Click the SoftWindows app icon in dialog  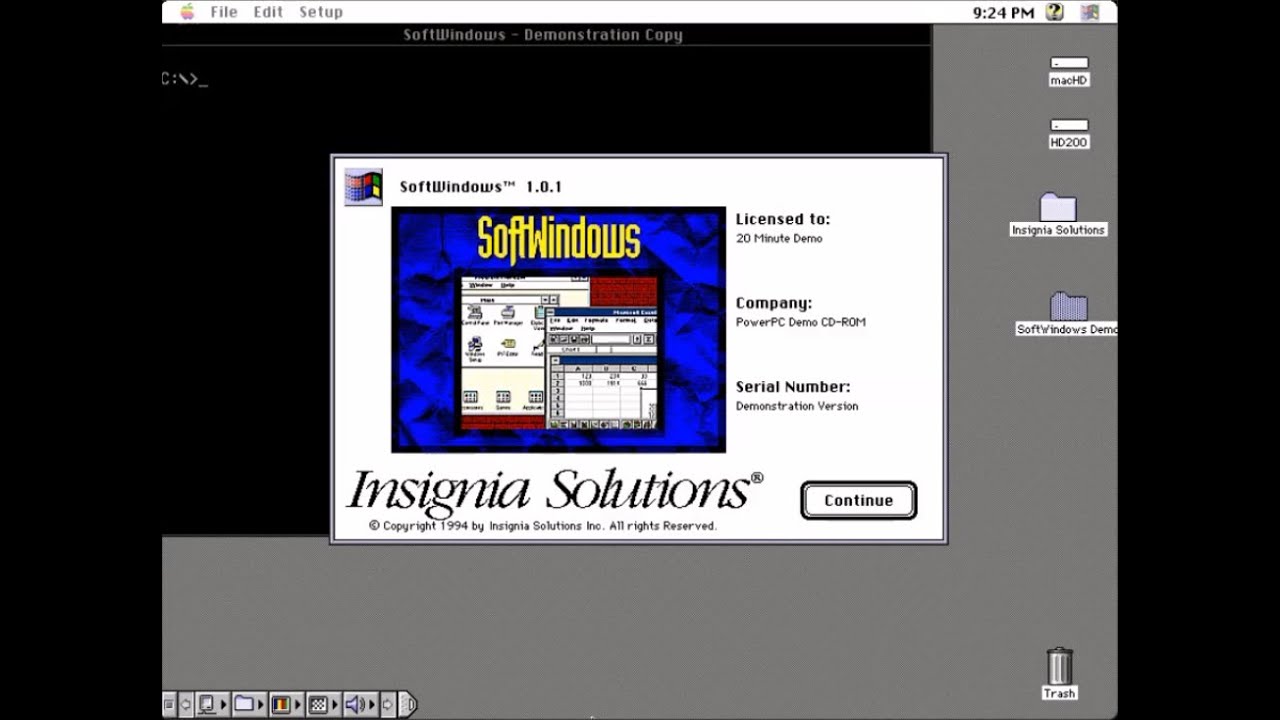[363, 187]
